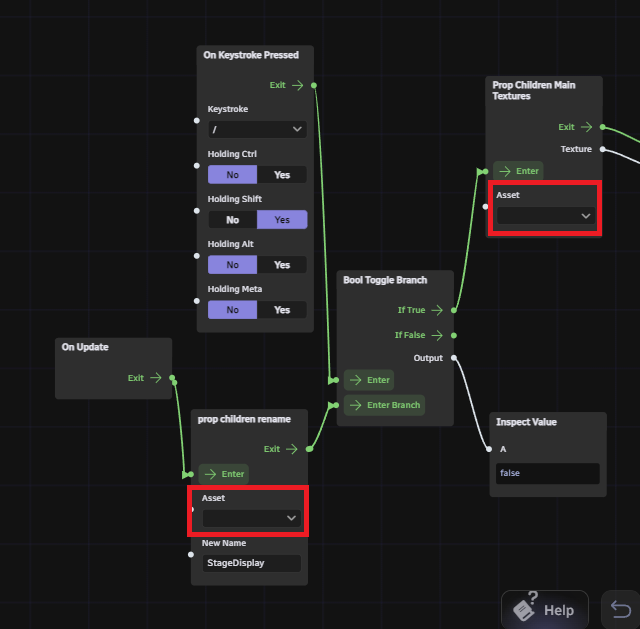The width and height of the screenshot is (640, 629).
Task: Click the New Name input socket
Action: (x=191, y=554)
